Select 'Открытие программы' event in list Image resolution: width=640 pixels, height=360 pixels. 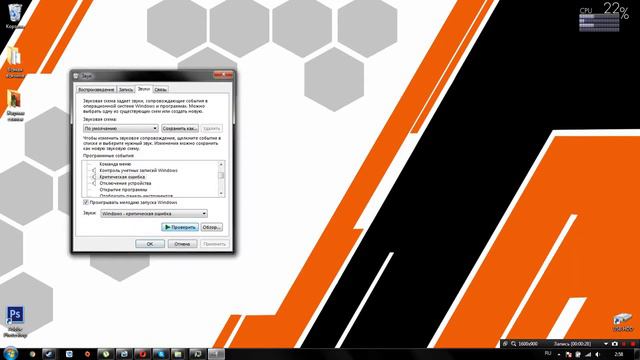123,190
